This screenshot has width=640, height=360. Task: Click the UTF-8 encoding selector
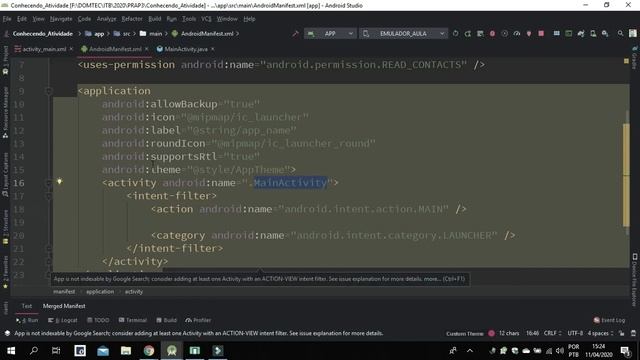pos(575,333)
